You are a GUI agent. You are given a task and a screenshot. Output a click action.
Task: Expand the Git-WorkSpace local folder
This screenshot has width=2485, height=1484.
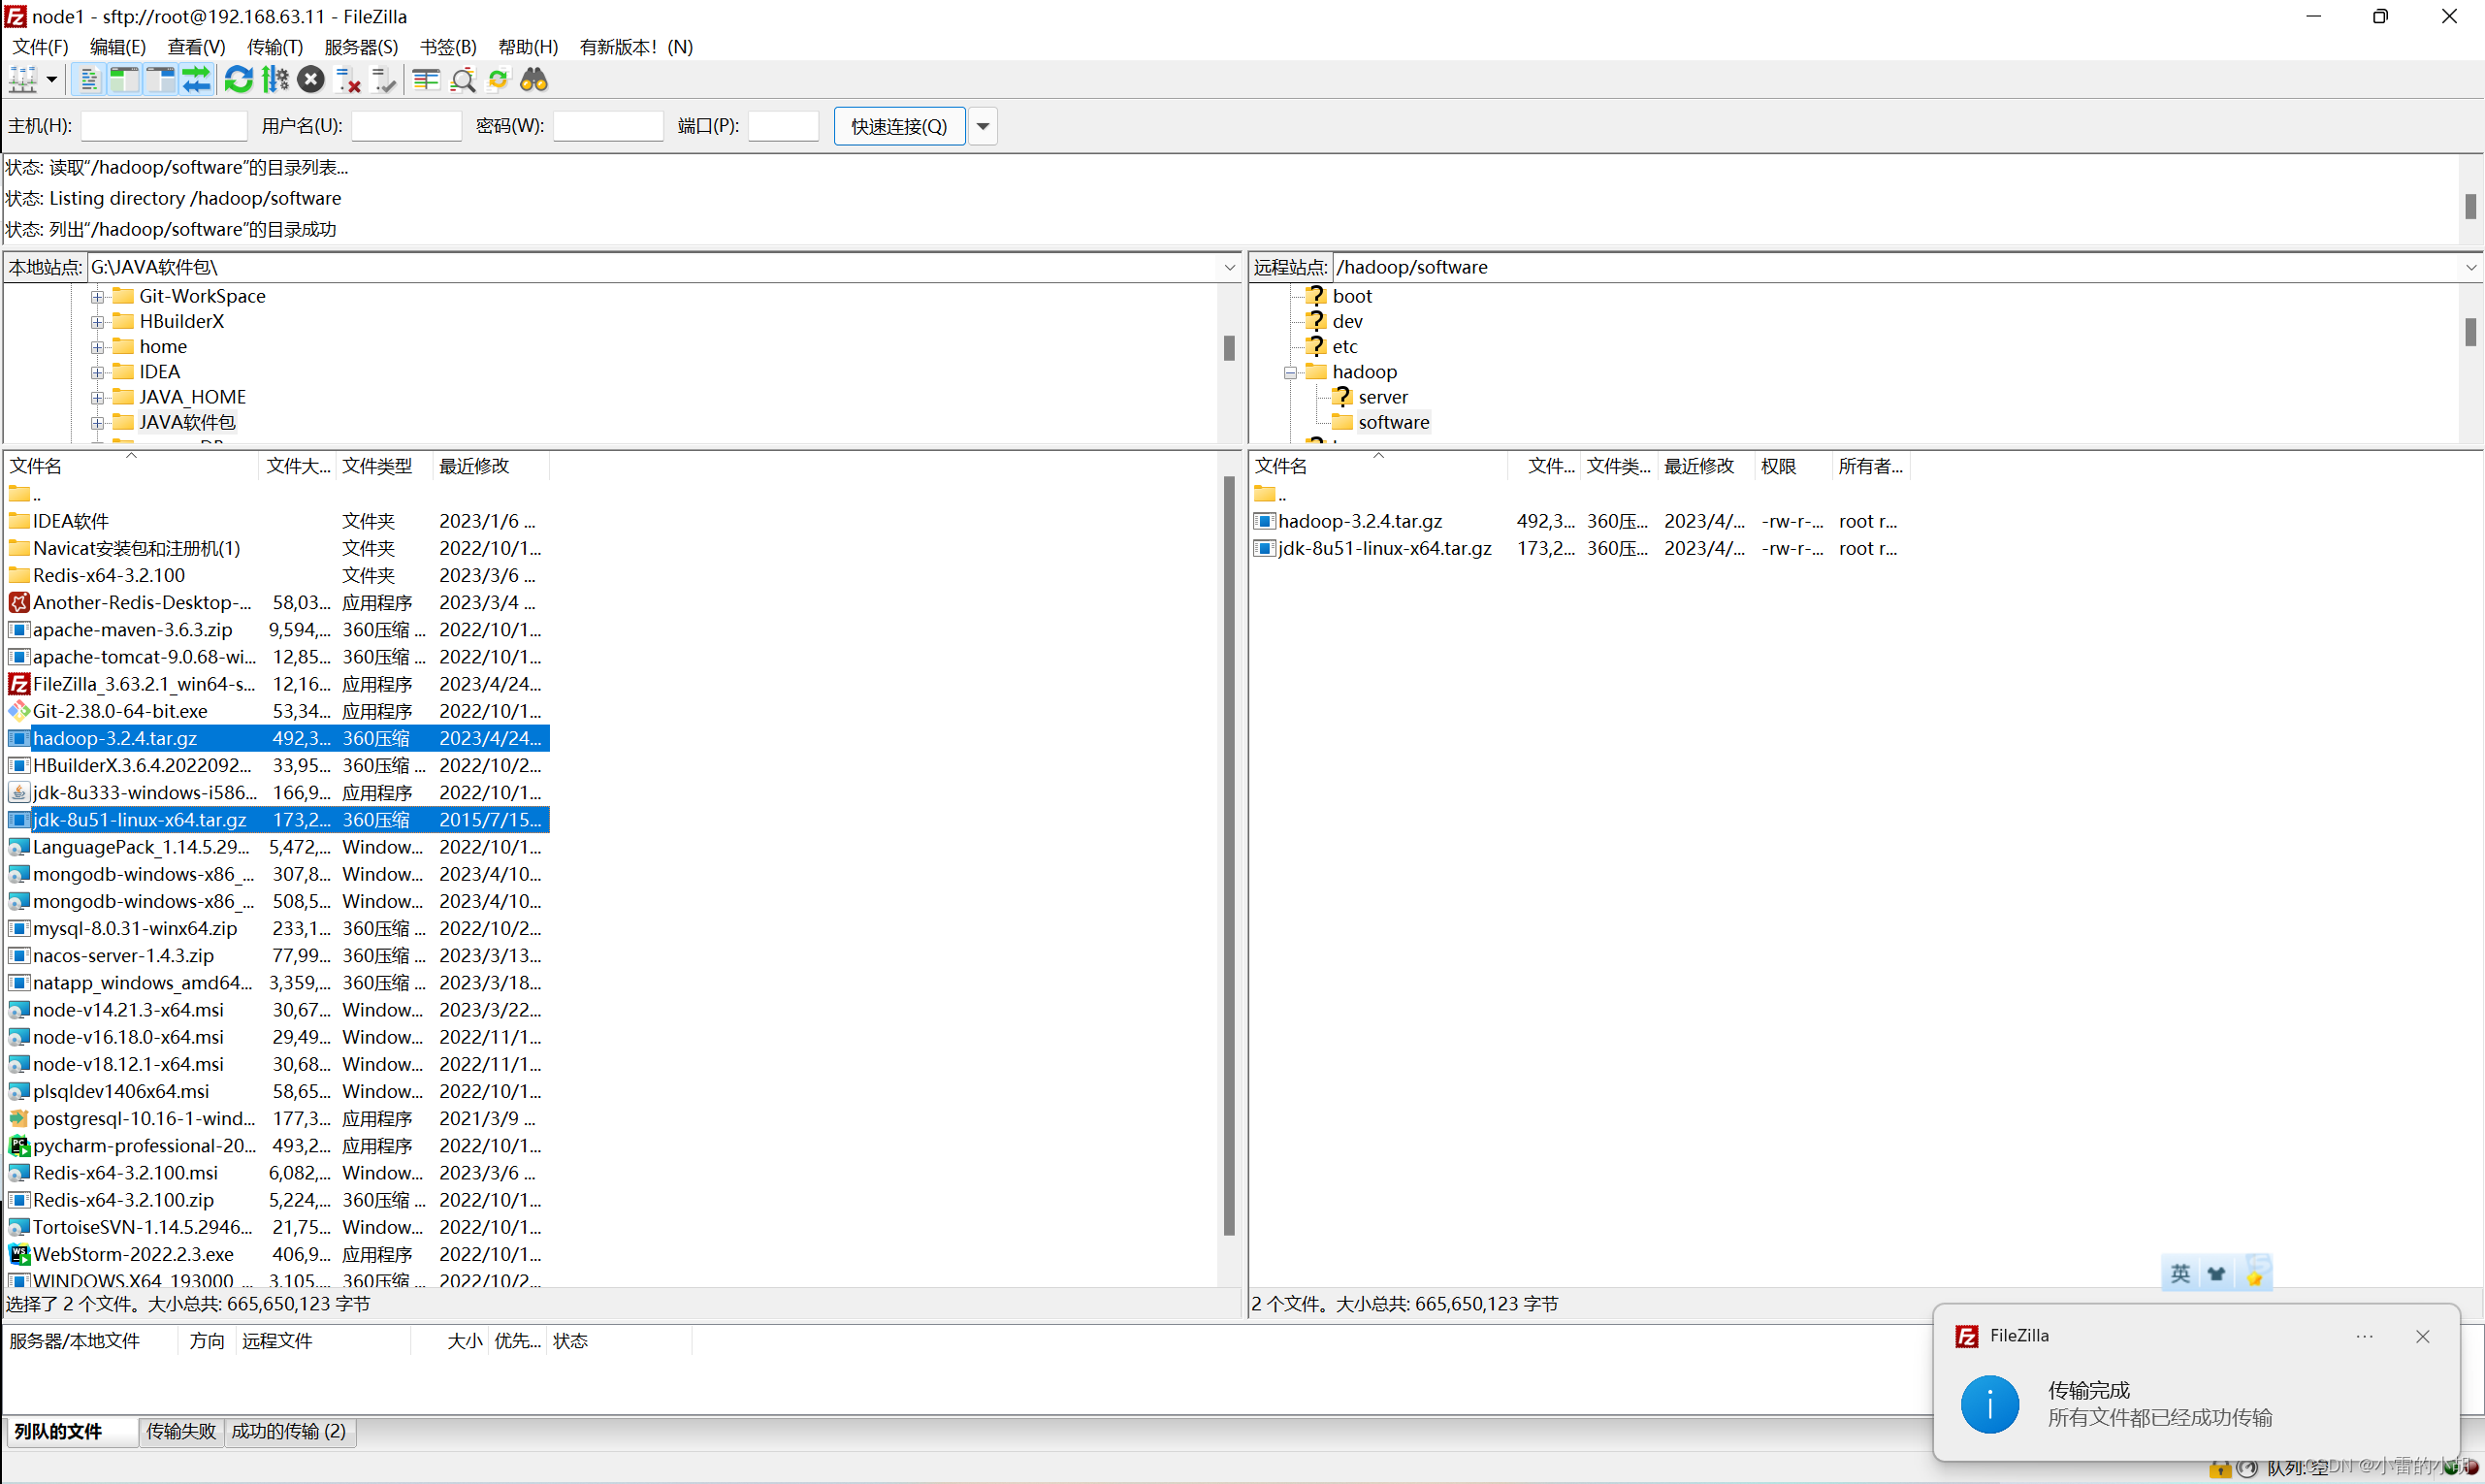pyautogui.click(x=97, y=296)
